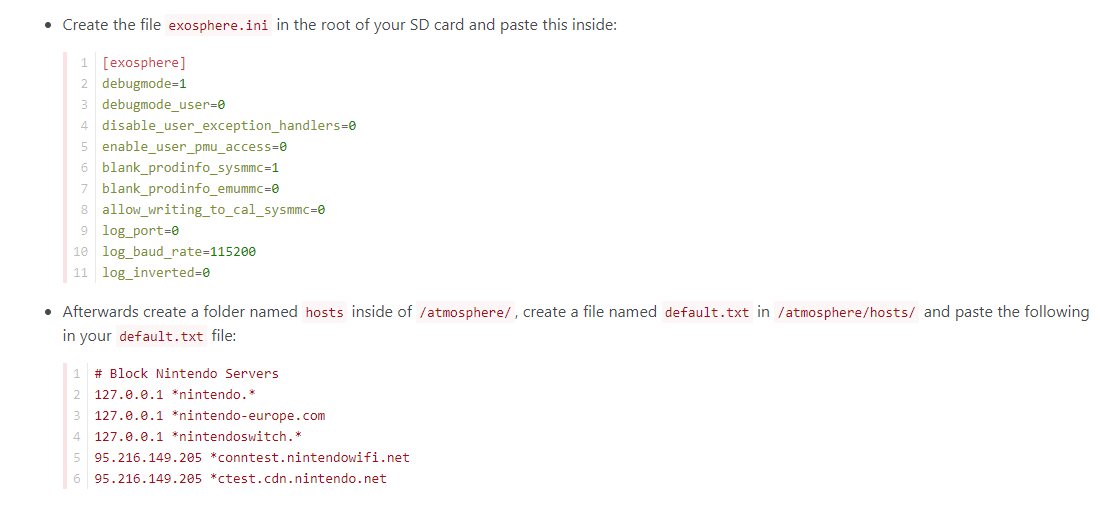
Task: Click the debugmode_user=0 code line
Action: click(163, 105)
